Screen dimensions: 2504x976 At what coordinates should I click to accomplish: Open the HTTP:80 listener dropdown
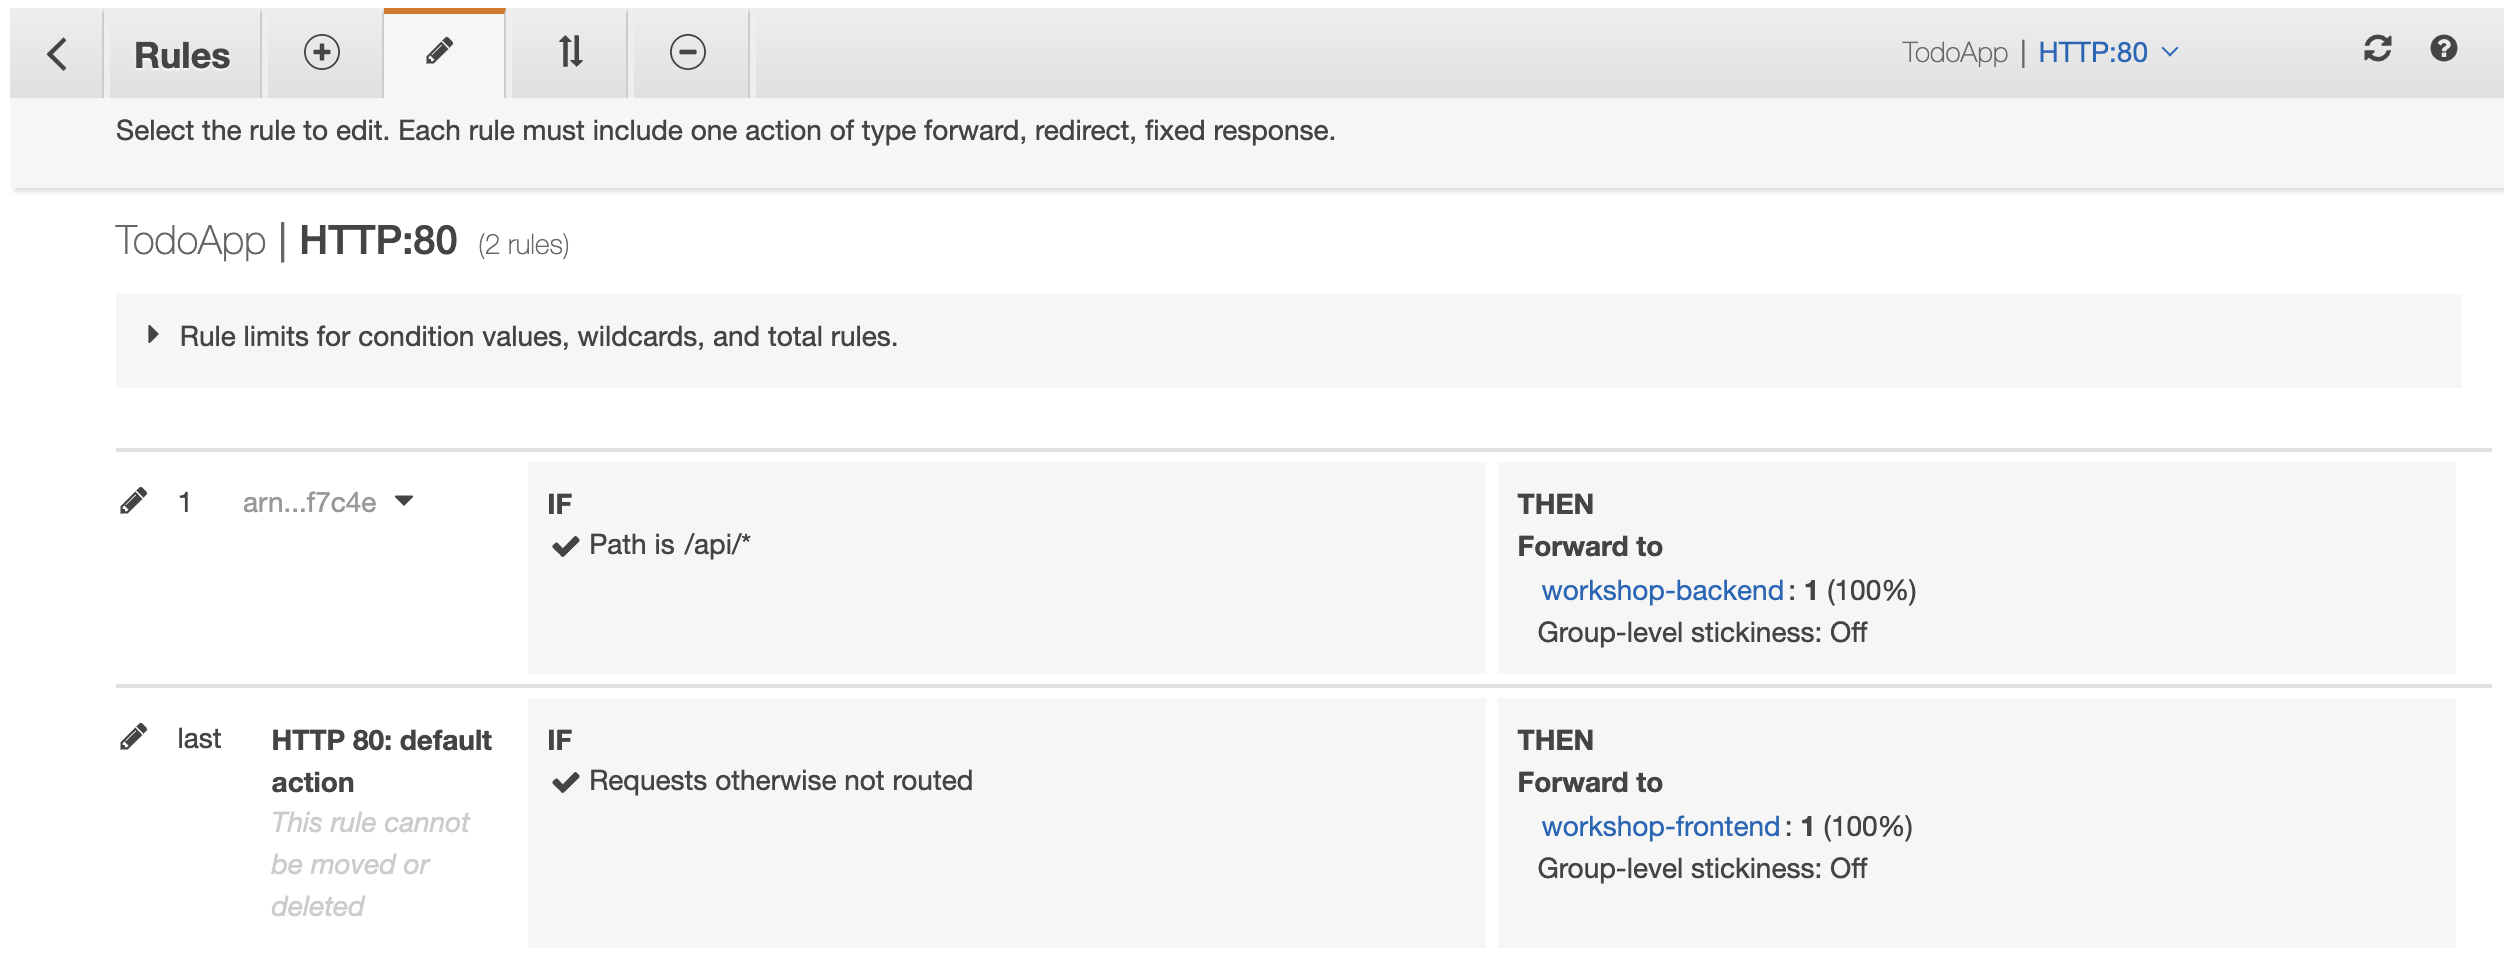(2108, 52)
